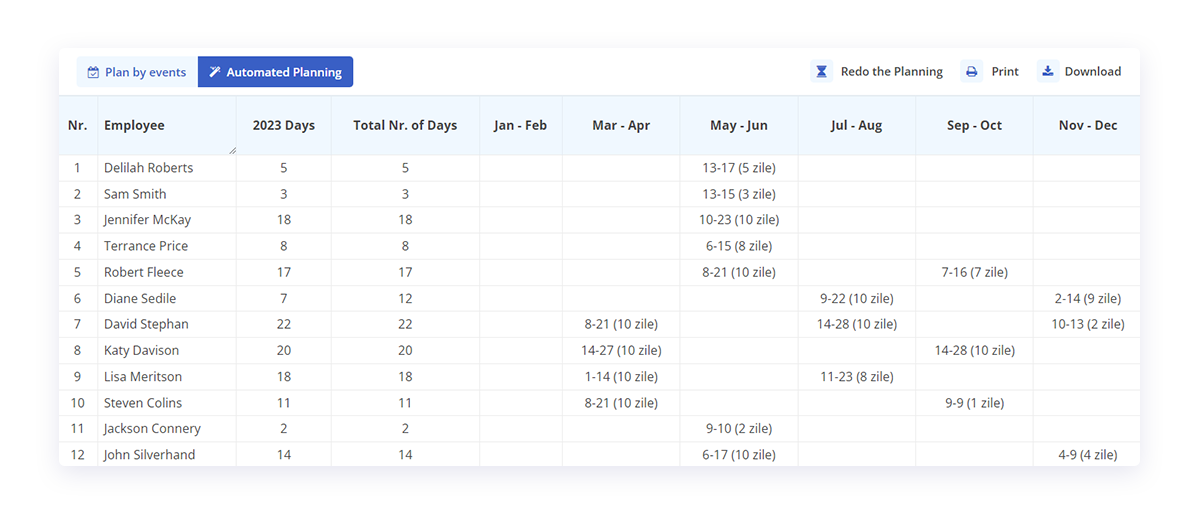Click Katy Davison's total days value 20

click(405, 350)
